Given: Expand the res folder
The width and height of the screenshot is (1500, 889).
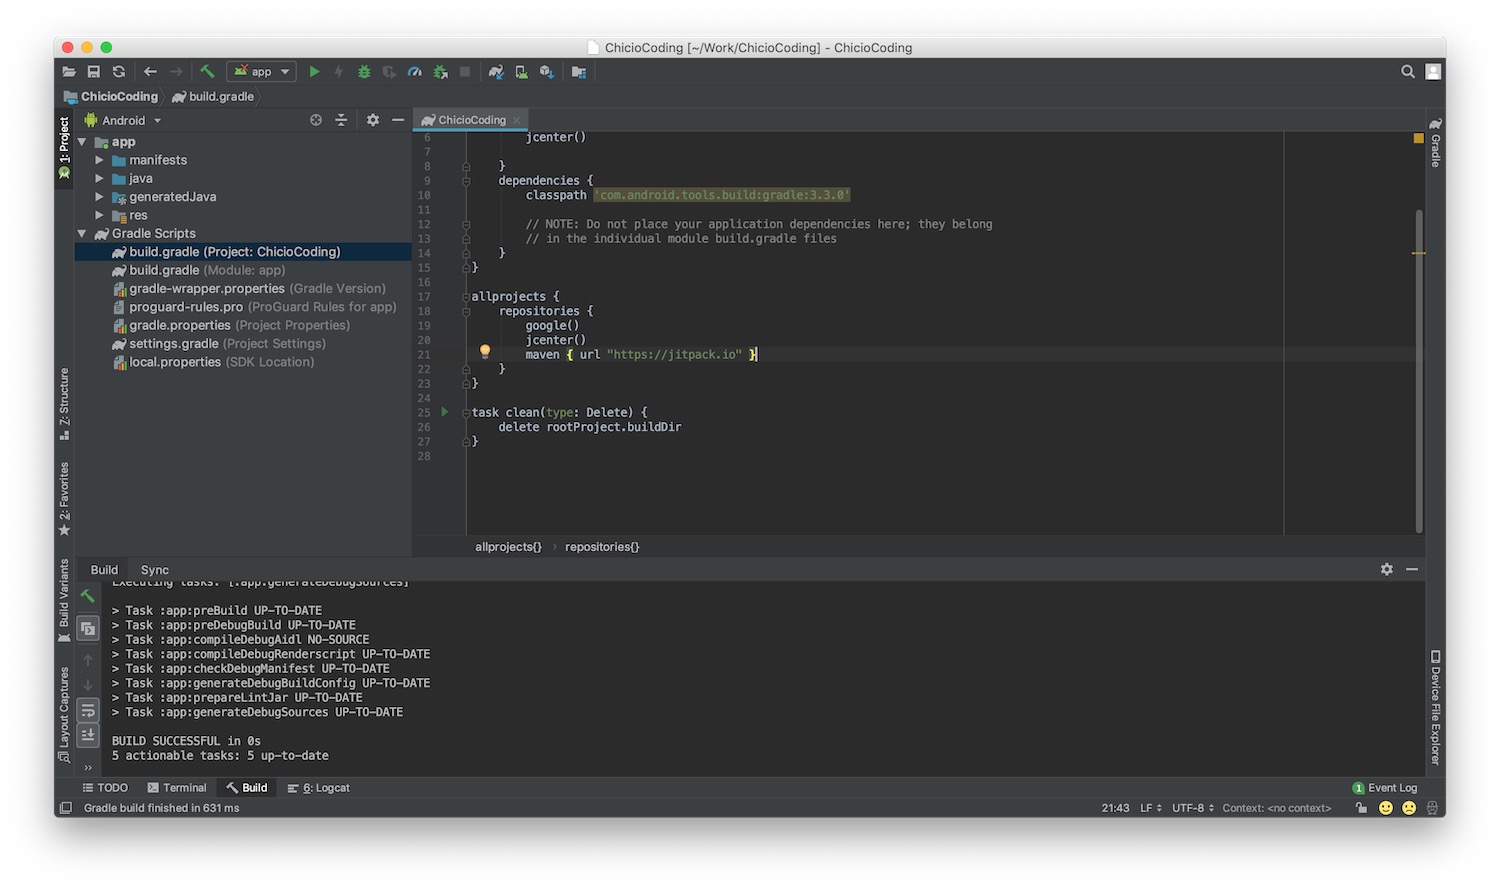Looking at the screenshot, I should pyautogui.click(x=99, y=215).
